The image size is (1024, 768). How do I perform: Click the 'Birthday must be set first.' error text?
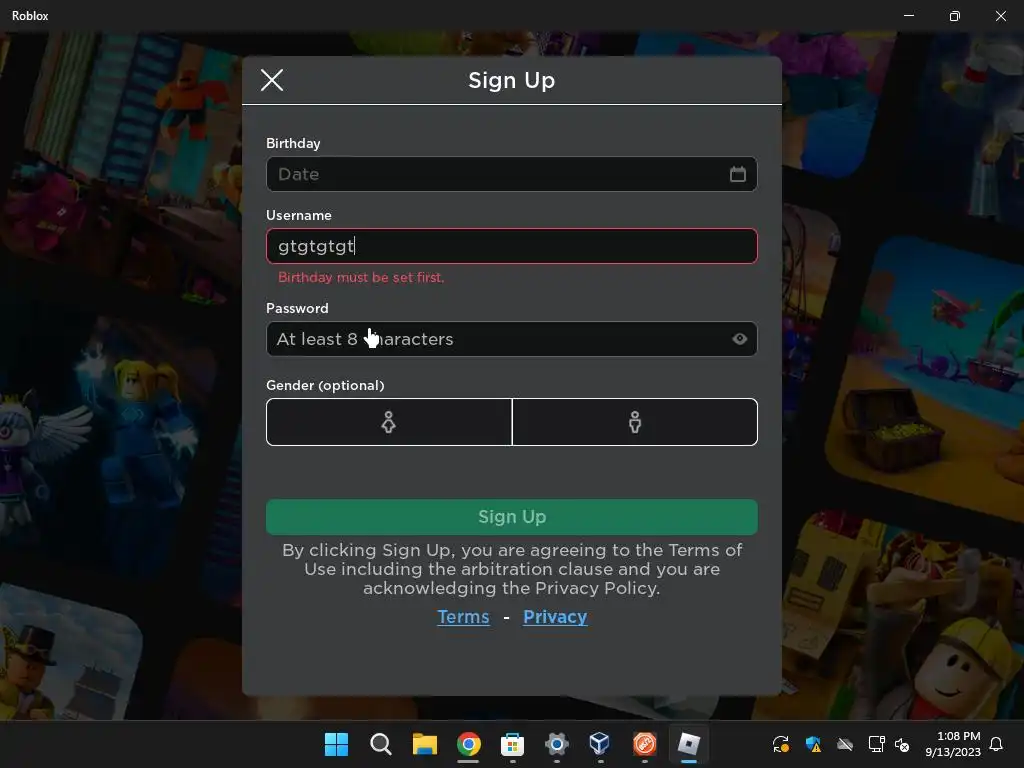361,278
